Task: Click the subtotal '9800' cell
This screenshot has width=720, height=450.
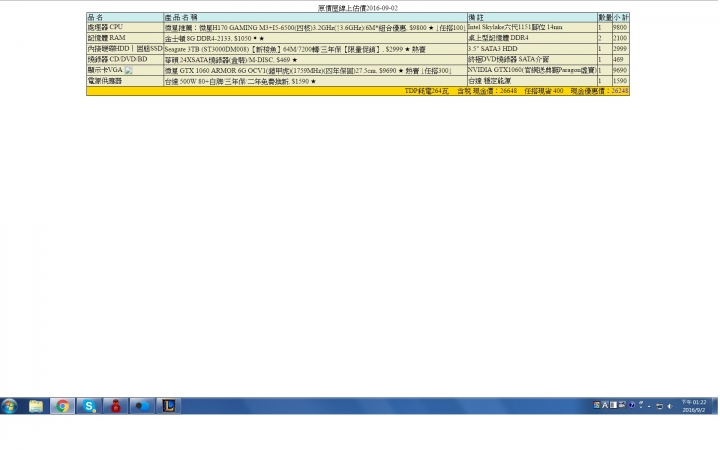Action: tap(620, 28)
